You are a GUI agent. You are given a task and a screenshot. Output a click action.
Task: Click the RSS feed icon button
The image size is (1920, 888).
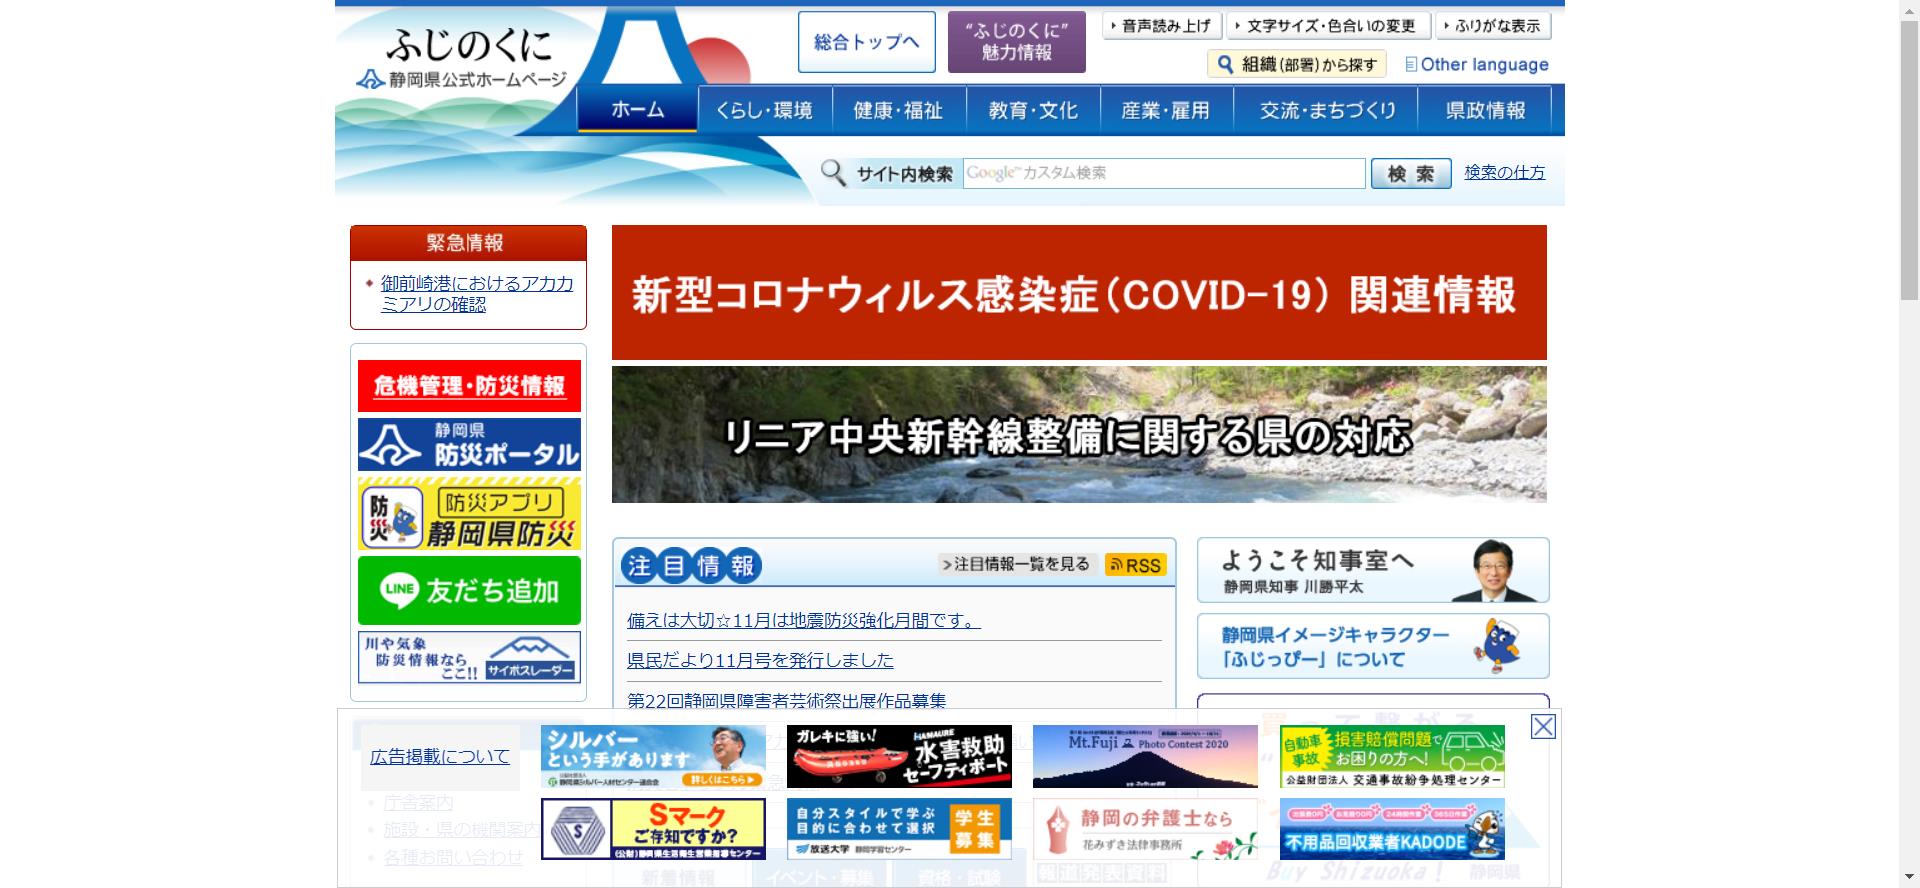click(x=1135, y=565)
